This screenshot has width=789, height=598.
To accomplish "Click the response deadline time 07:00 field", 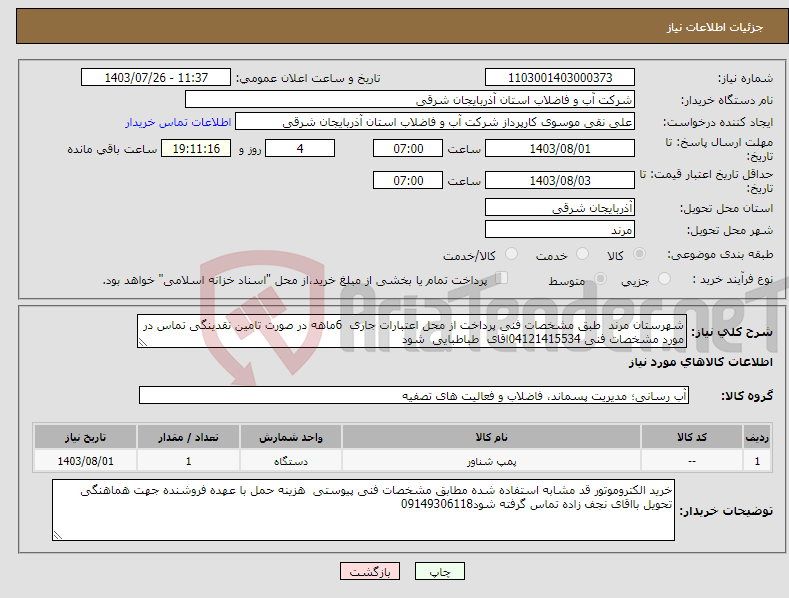I will coord(408,148).
